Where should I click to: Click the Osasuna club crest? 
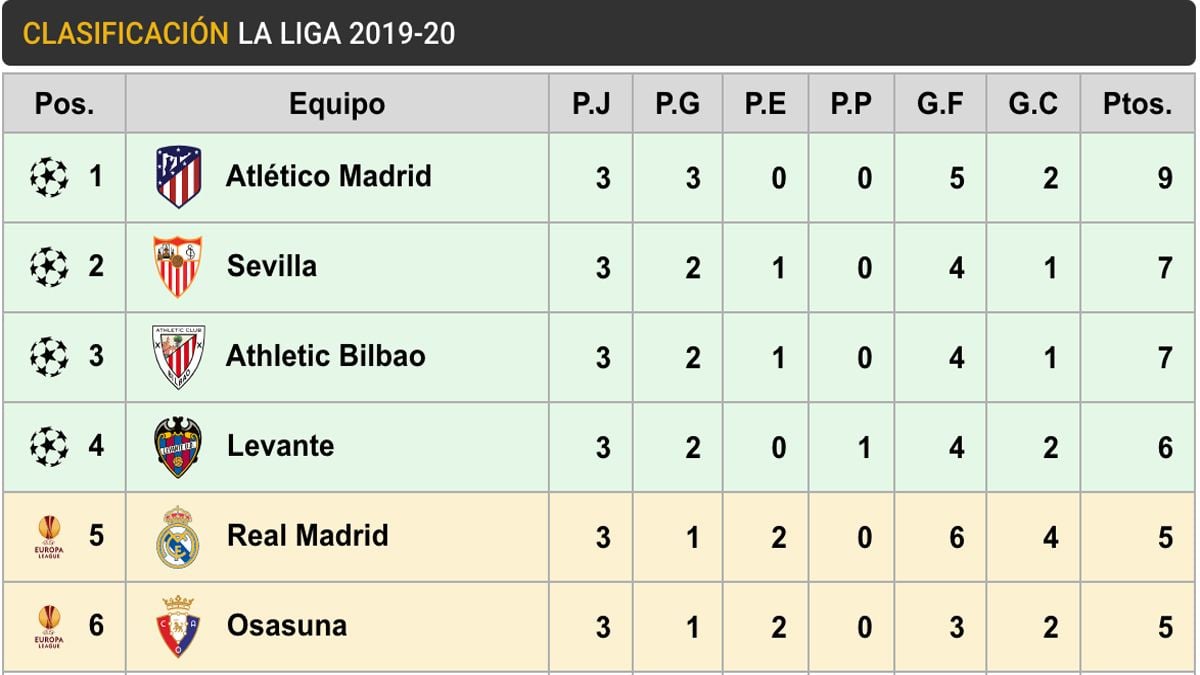point(178,626)
